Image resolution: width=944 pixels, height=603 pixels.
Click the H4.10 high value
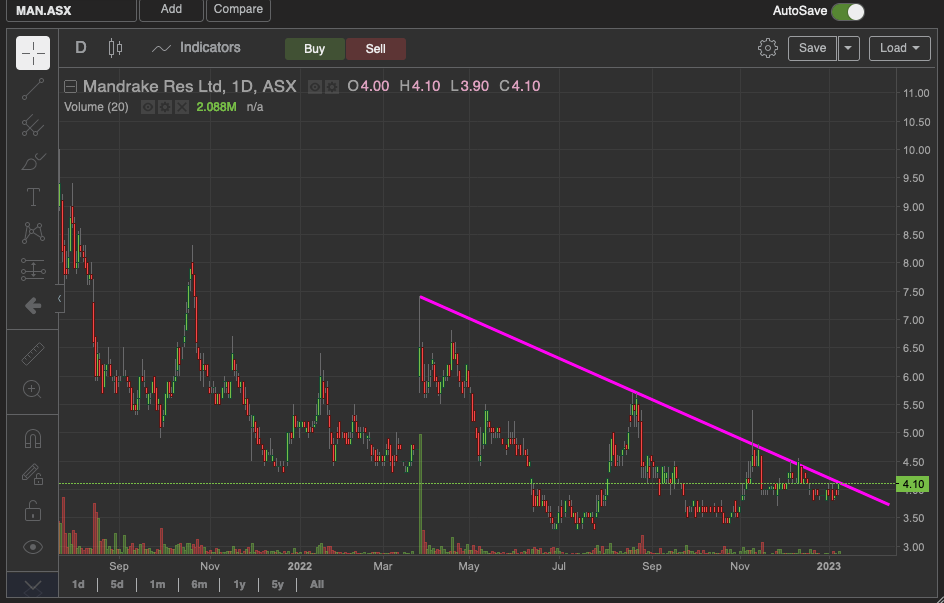click(x=420, y=86)
